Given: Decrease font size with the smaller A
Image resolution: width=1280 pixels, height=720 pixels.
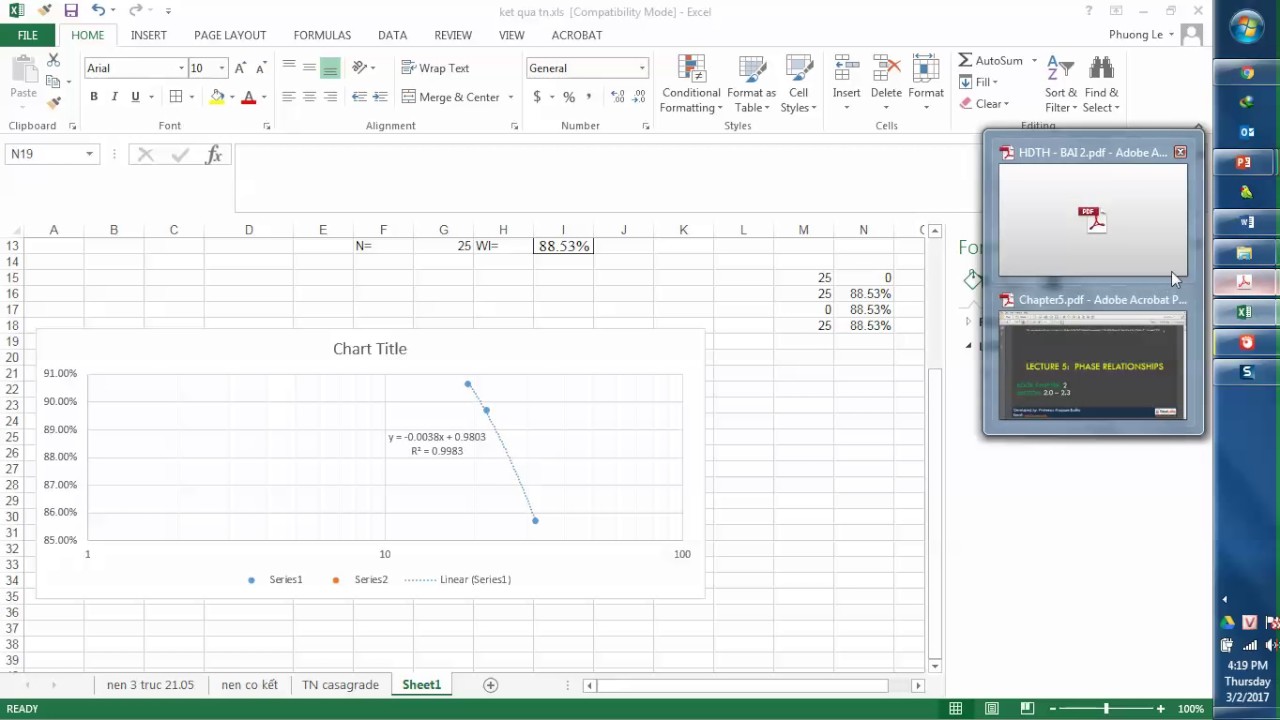Looking at the screenshot, I should coord(260,68).
